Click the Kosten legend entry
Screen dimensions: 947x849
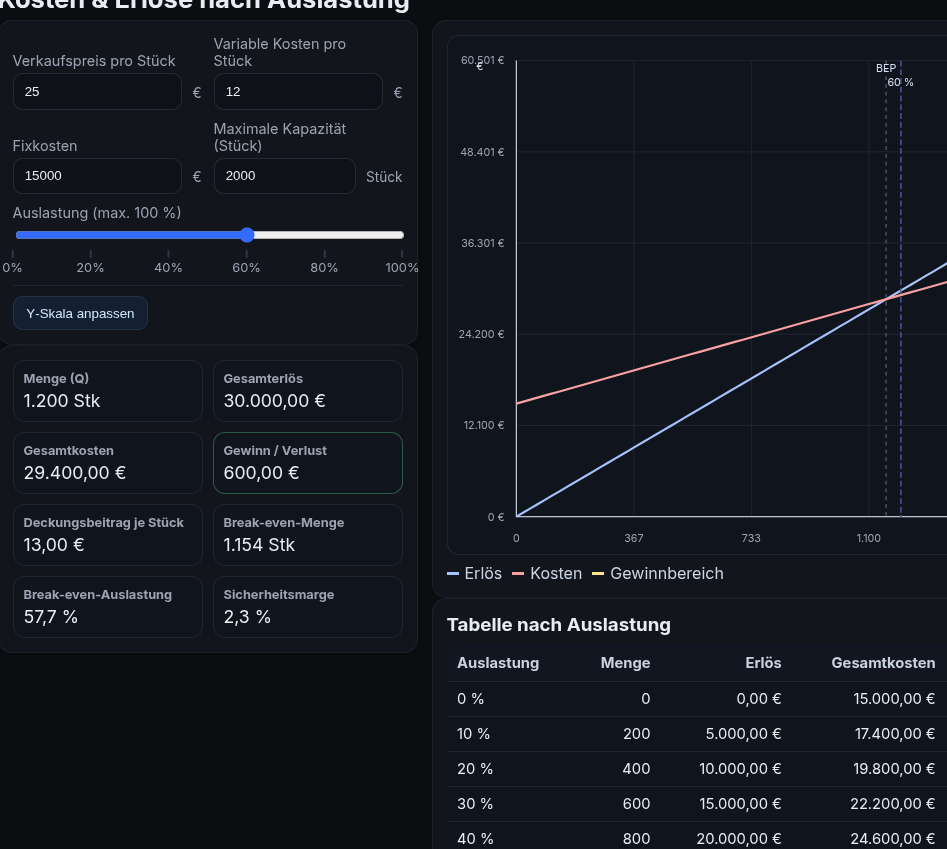pyautogui.click(x=547, y=574)
